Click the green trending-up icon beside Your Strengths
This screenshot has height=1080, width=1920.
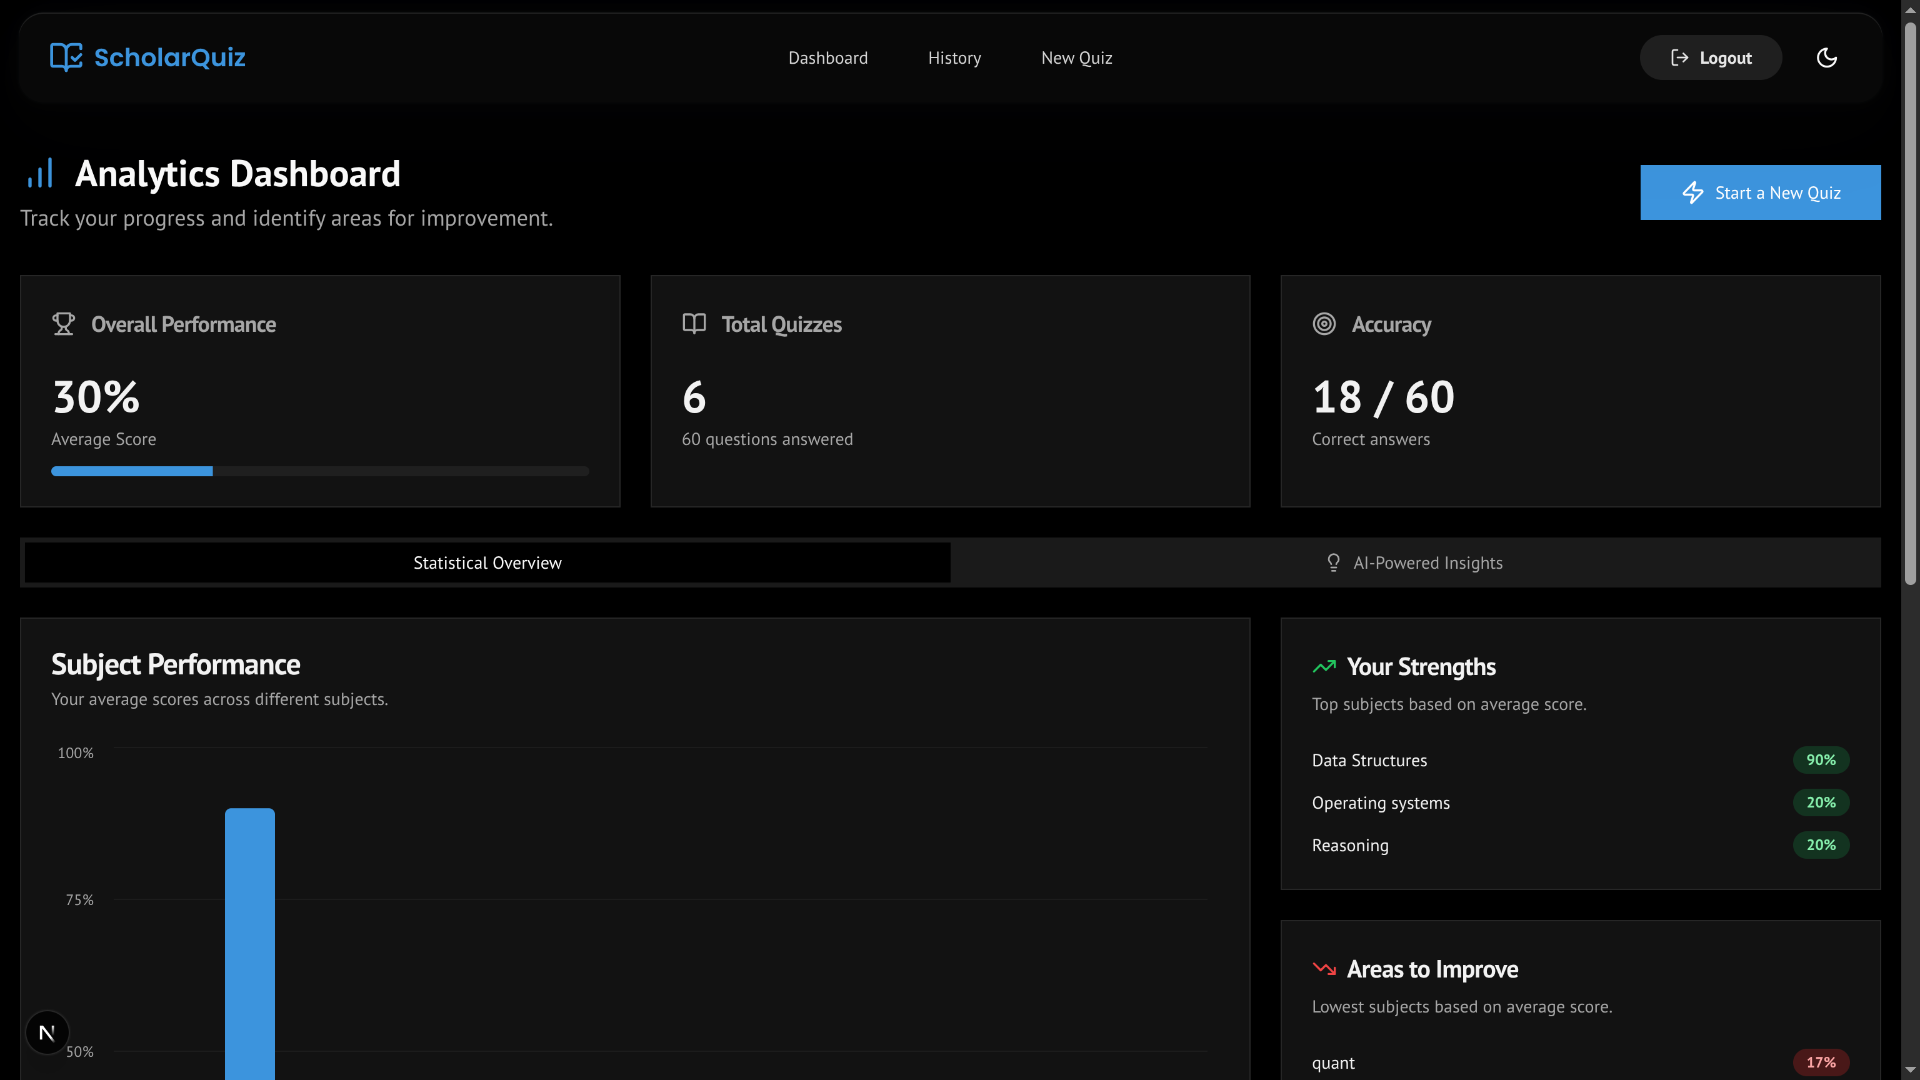[1324, 666]
